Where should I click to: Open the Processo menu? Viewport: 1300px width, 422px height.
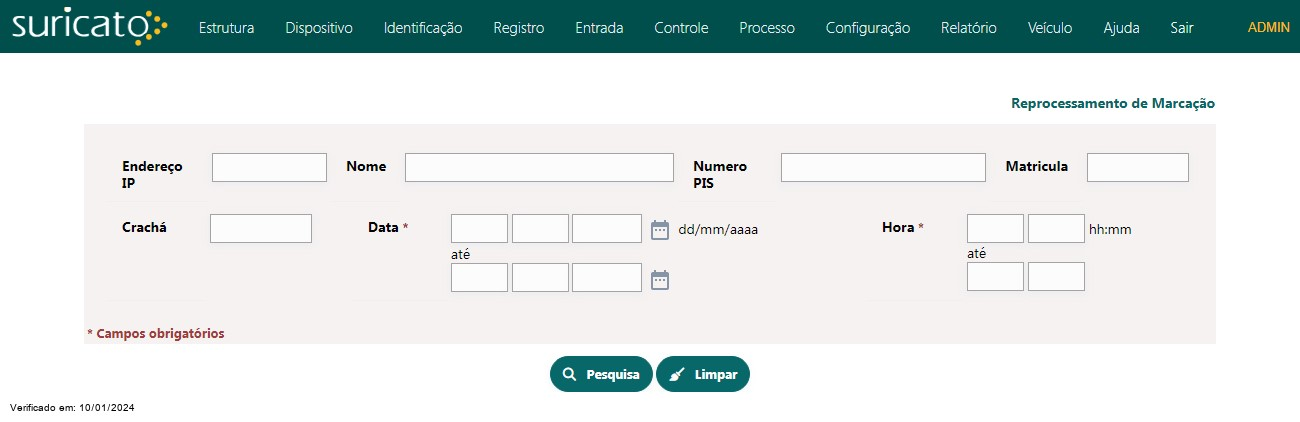point(767,28)
